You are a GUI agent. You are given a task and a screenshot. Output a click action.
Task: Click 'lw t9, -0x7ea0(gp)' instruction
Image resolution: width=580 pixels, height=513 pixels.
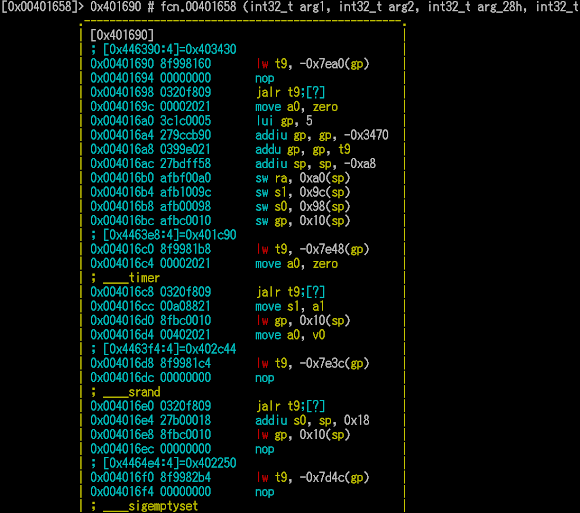(x=312, y=64)
